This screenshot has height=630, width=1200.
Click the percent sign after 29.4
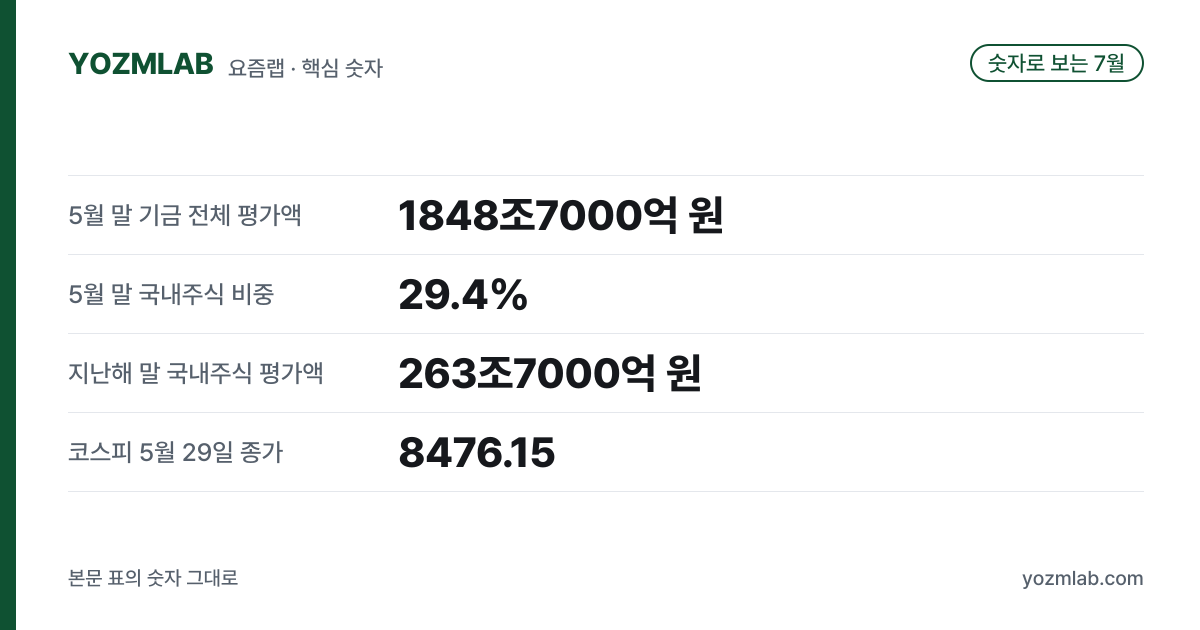point(509,294)
